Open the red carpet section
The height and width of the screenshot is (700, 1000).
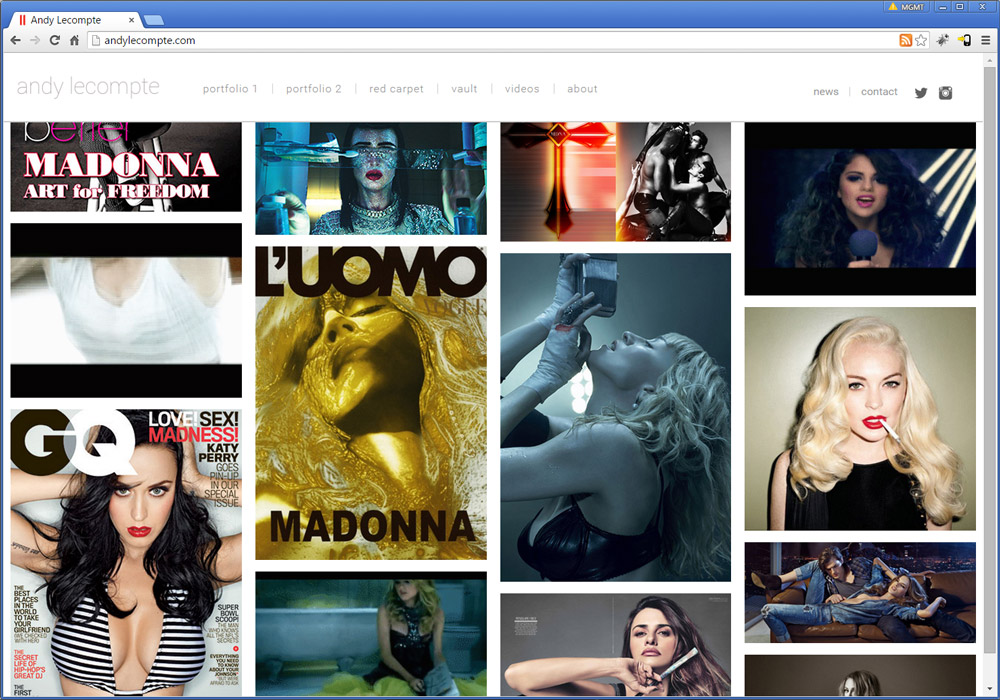pos(396,89)
